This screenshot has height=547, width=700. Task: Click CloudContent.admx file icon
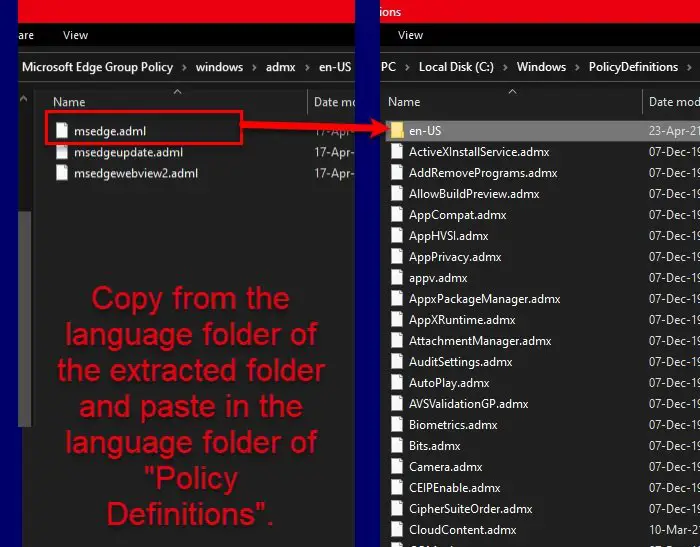pos(397,530)
